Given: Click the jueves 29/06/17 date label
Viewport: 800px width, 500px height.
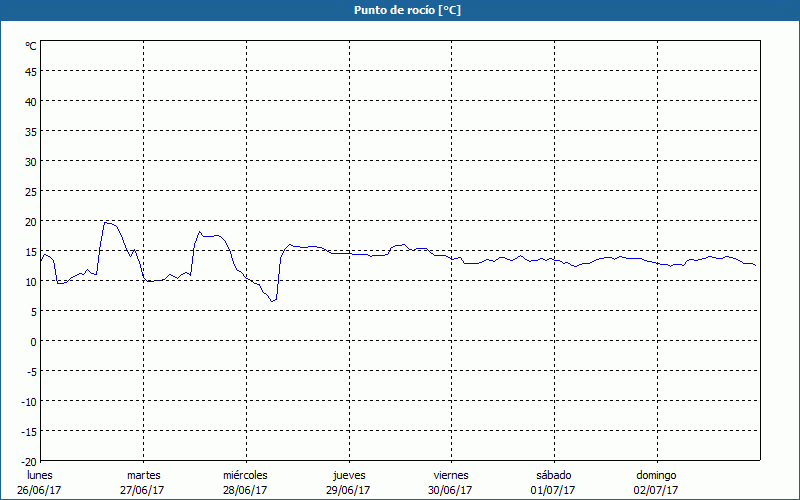Looking at the screenshot, I should [x=349, y=483].
